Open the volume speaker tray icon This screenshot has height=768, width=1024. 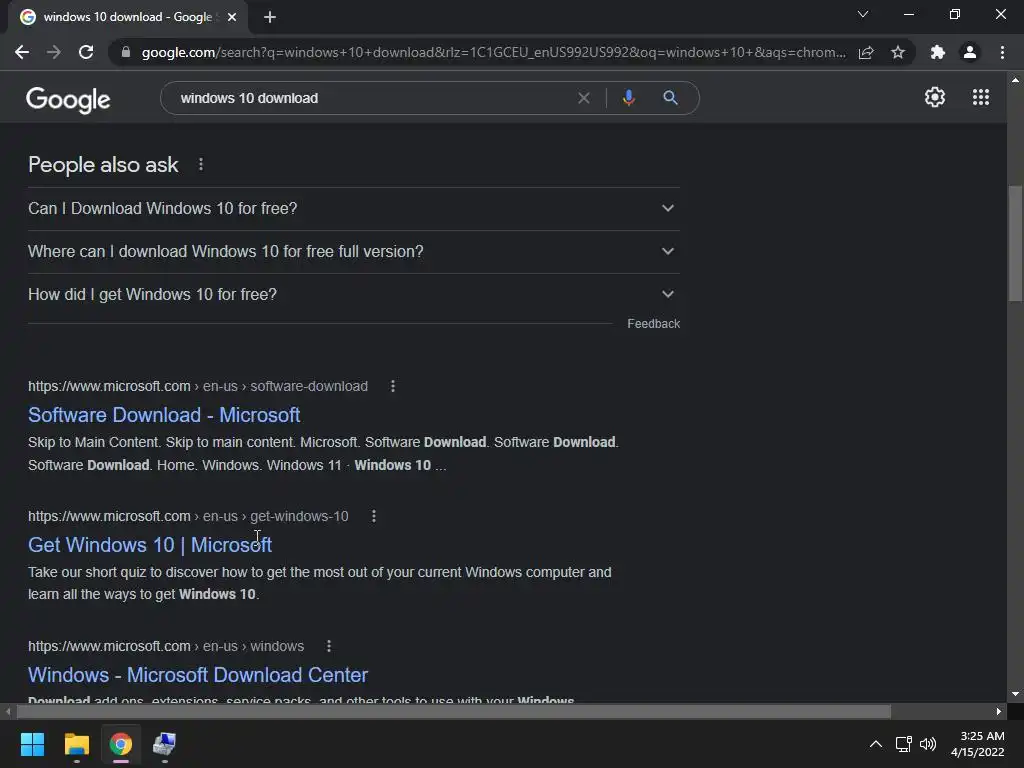click(928, 744)
